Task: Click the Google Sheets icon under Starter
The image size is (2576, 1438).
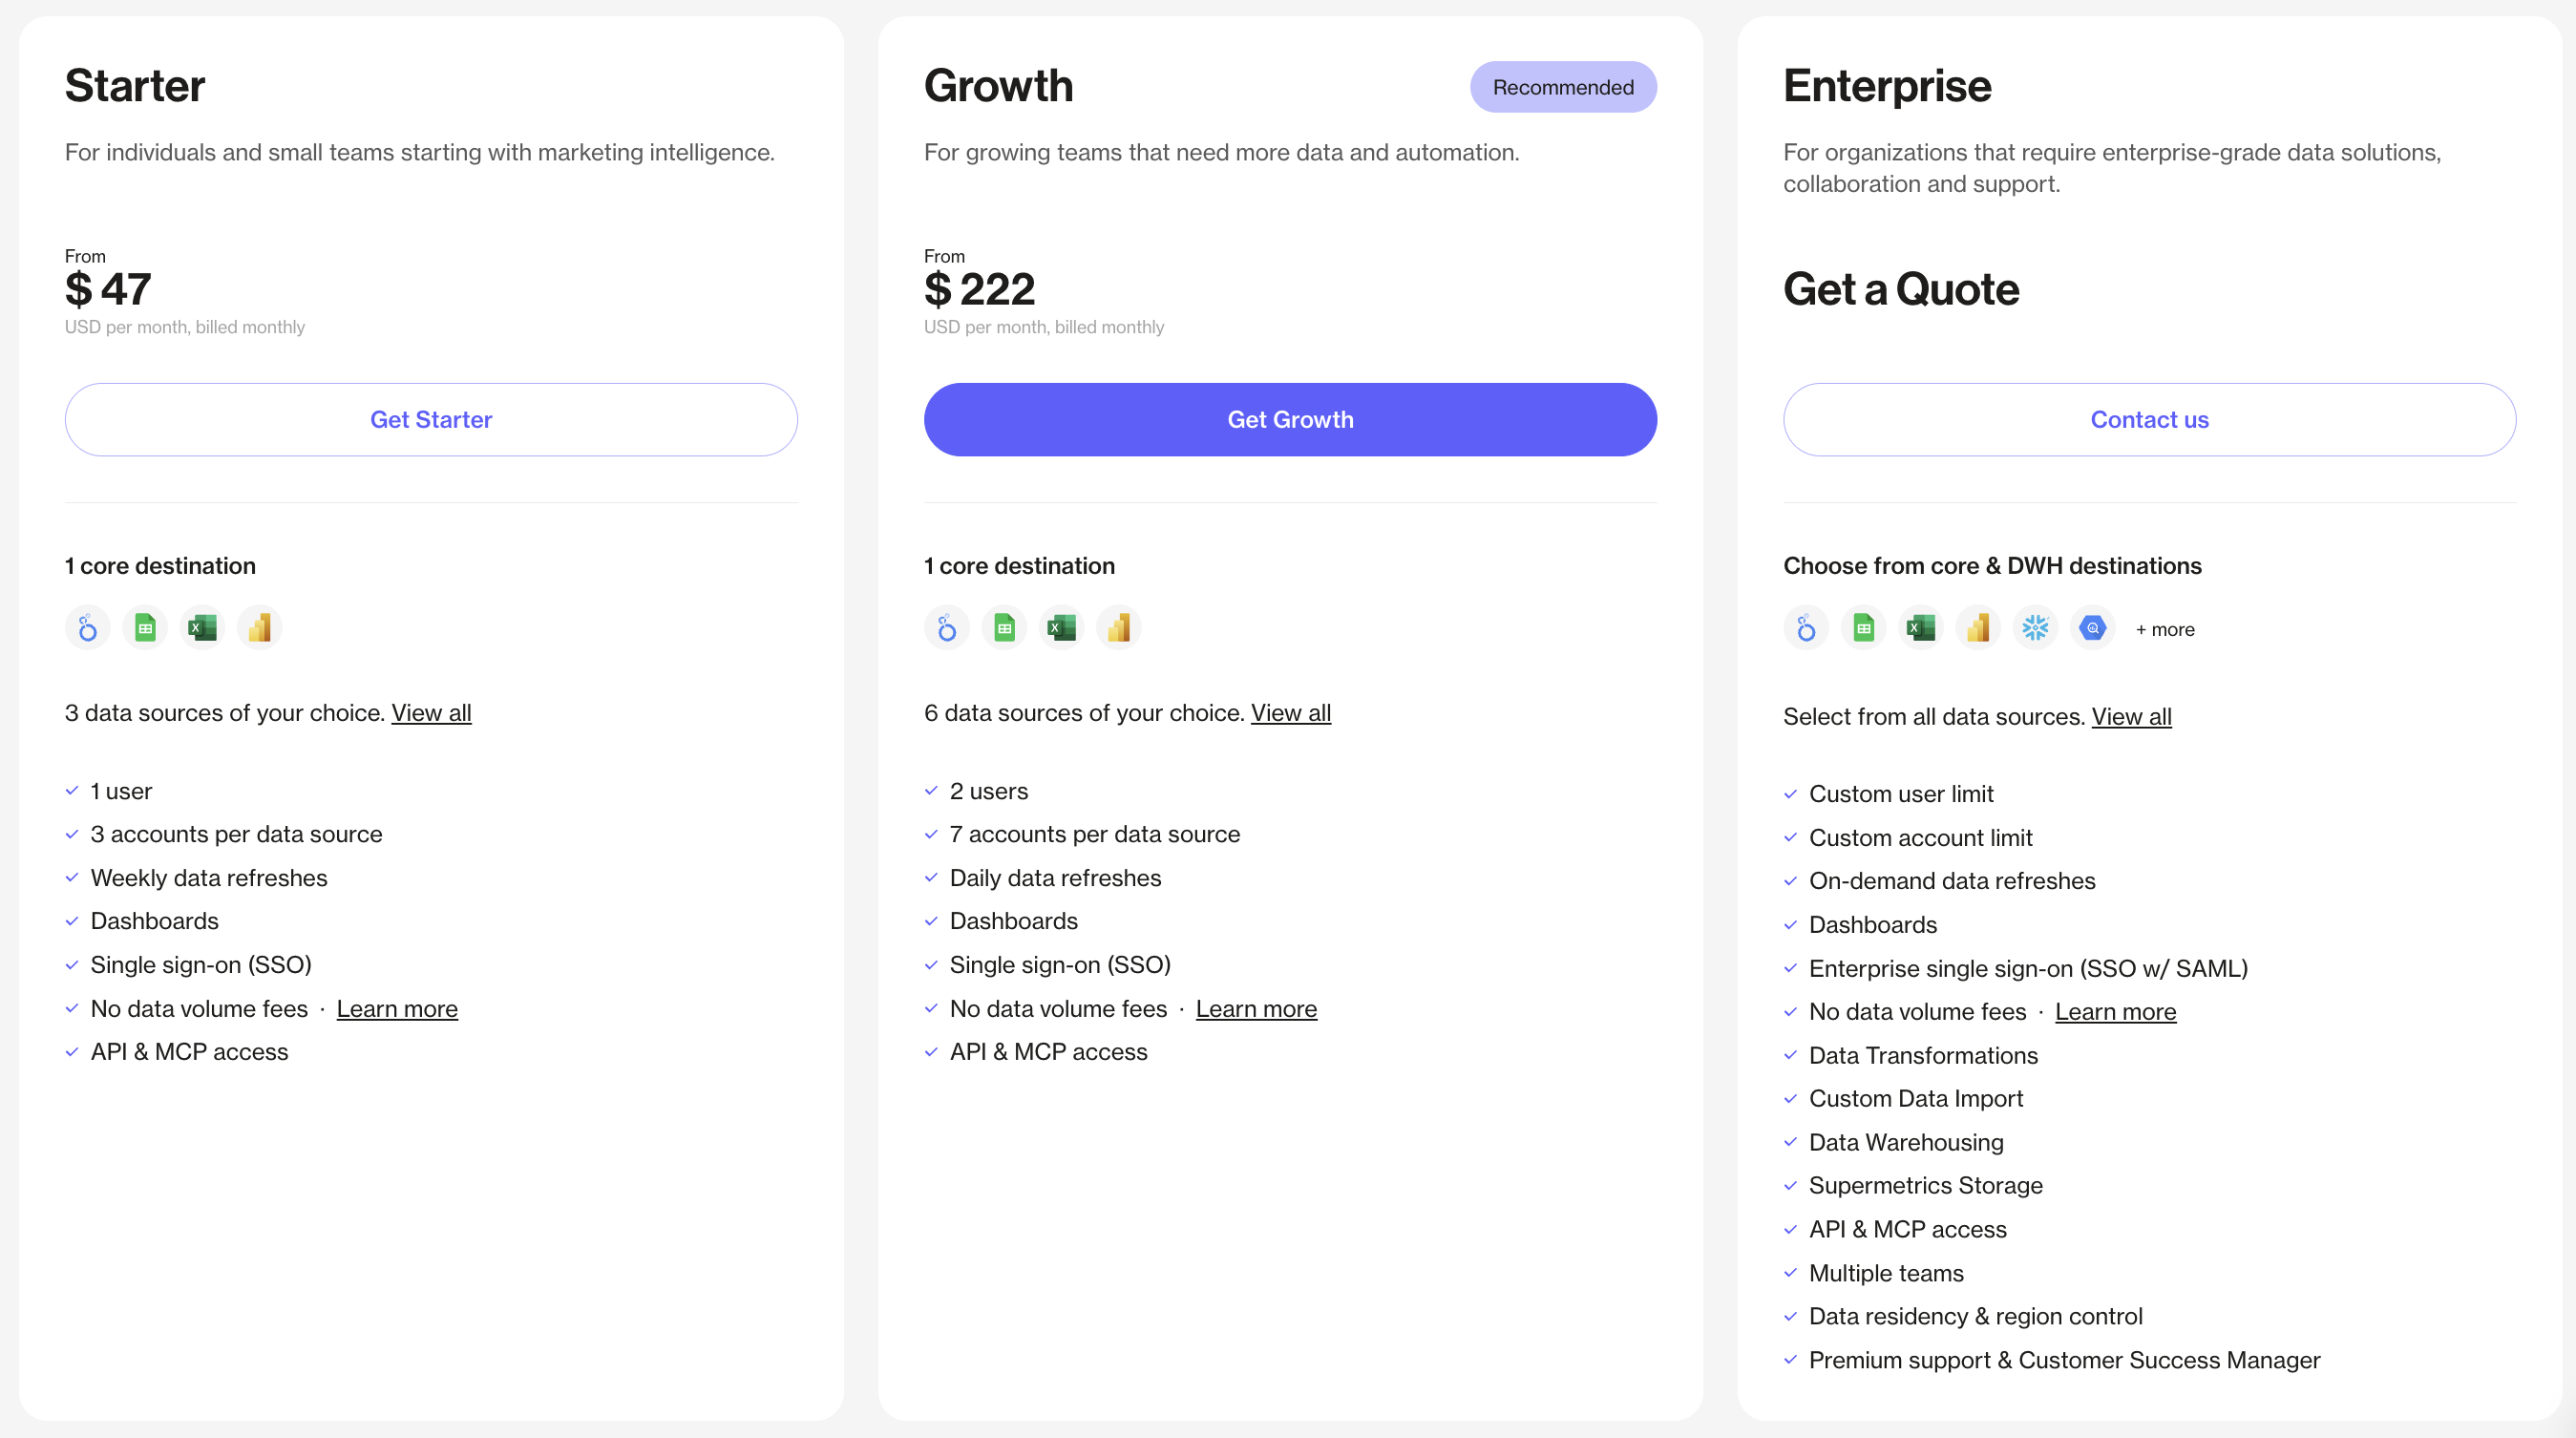Action: click(144, 627)
